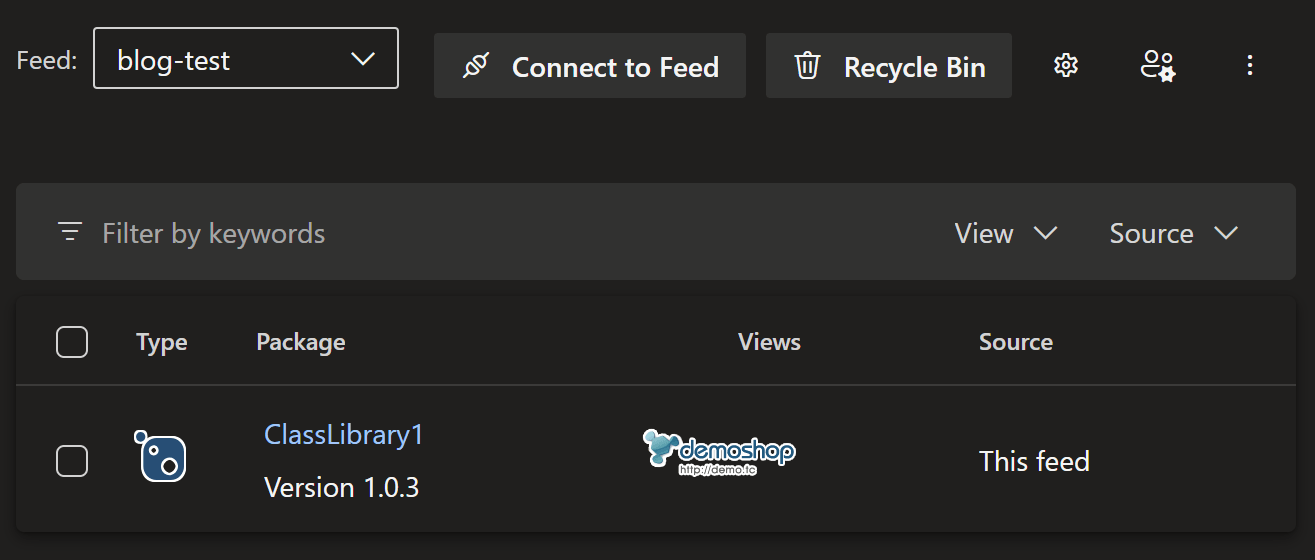Click the NuGet package type icon
This screenshot has height=560, width=1315.
tap(160, 456)
